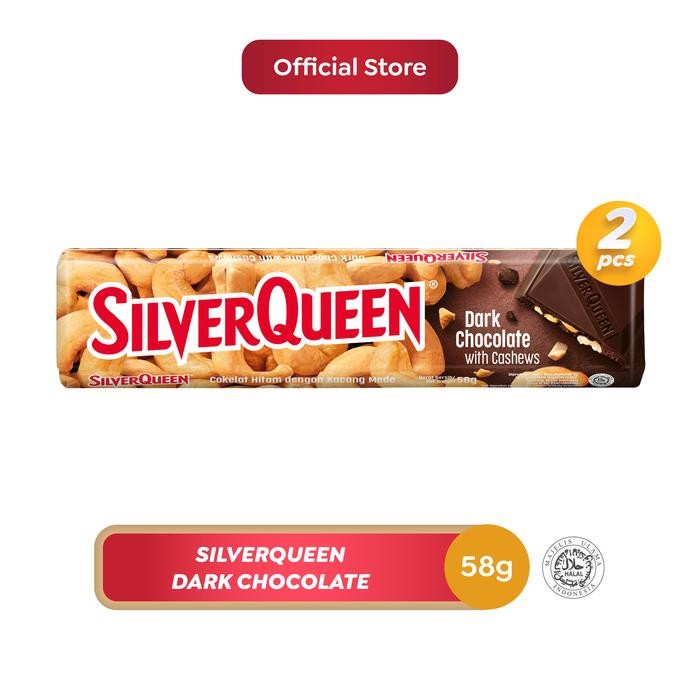This screenshot has height=700, width=700.
Task: Click the small SilverQueen logo at the wrapper's bottom-left
Action: click(139, 380)
